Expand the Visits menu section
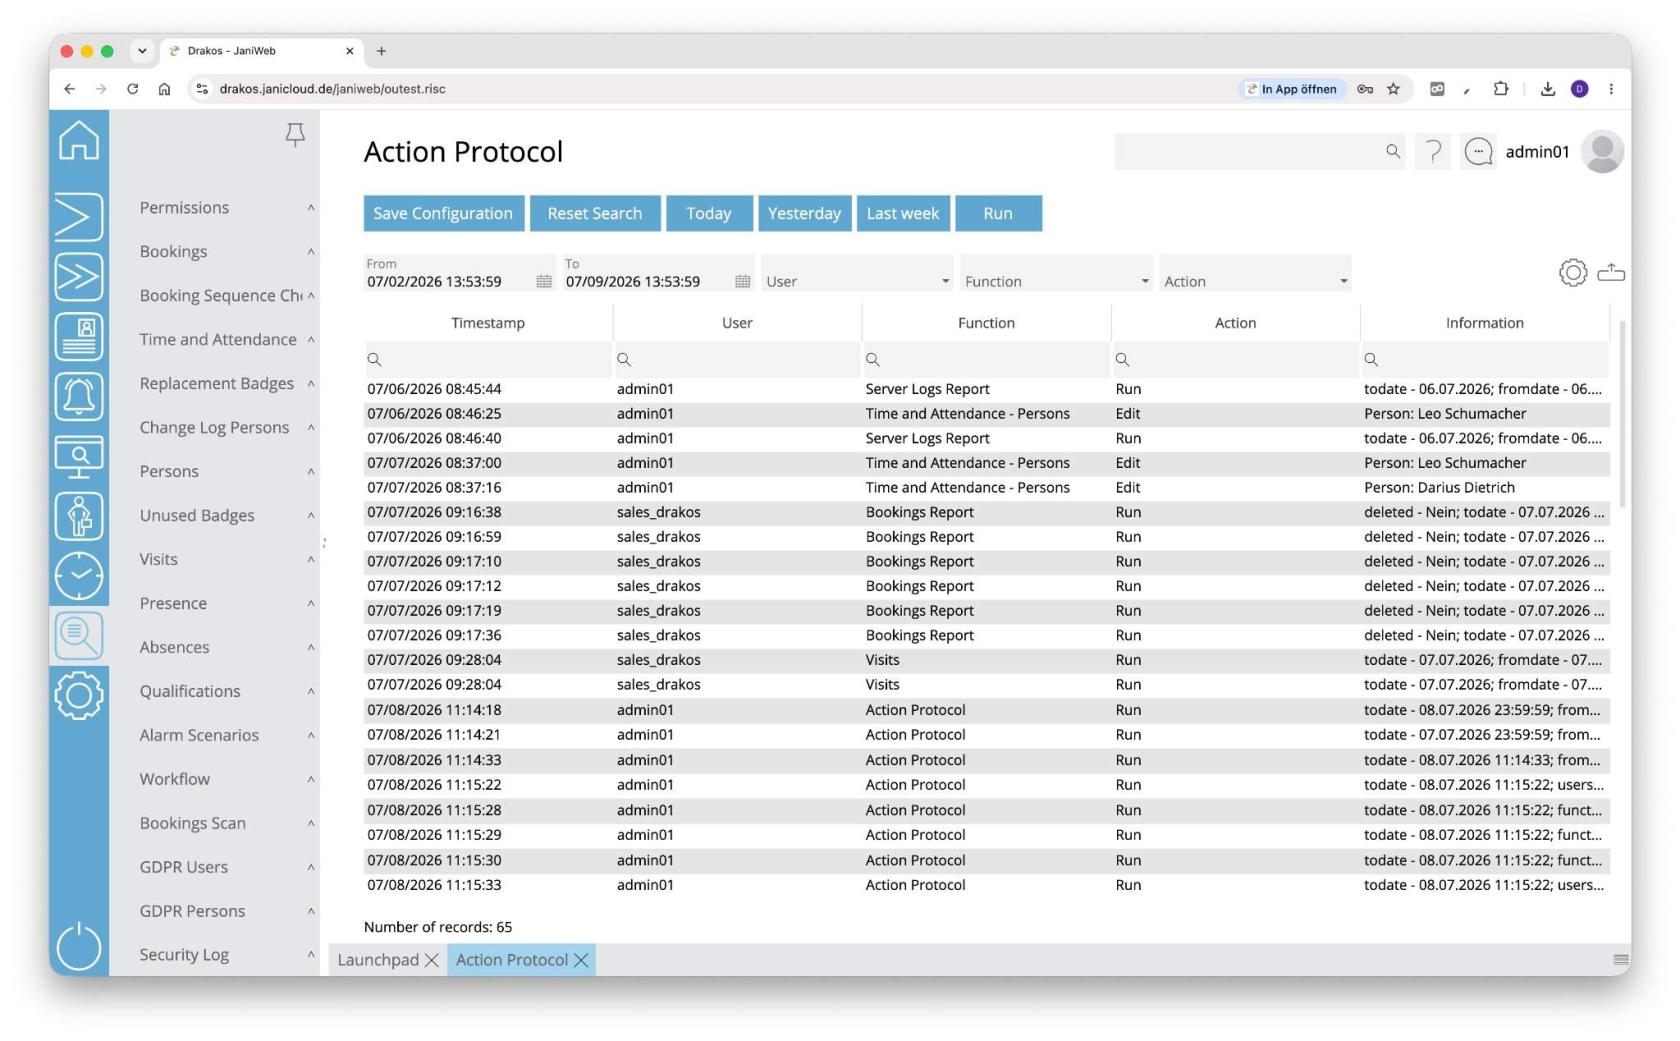1680x1041 pixels. point(311,560)
